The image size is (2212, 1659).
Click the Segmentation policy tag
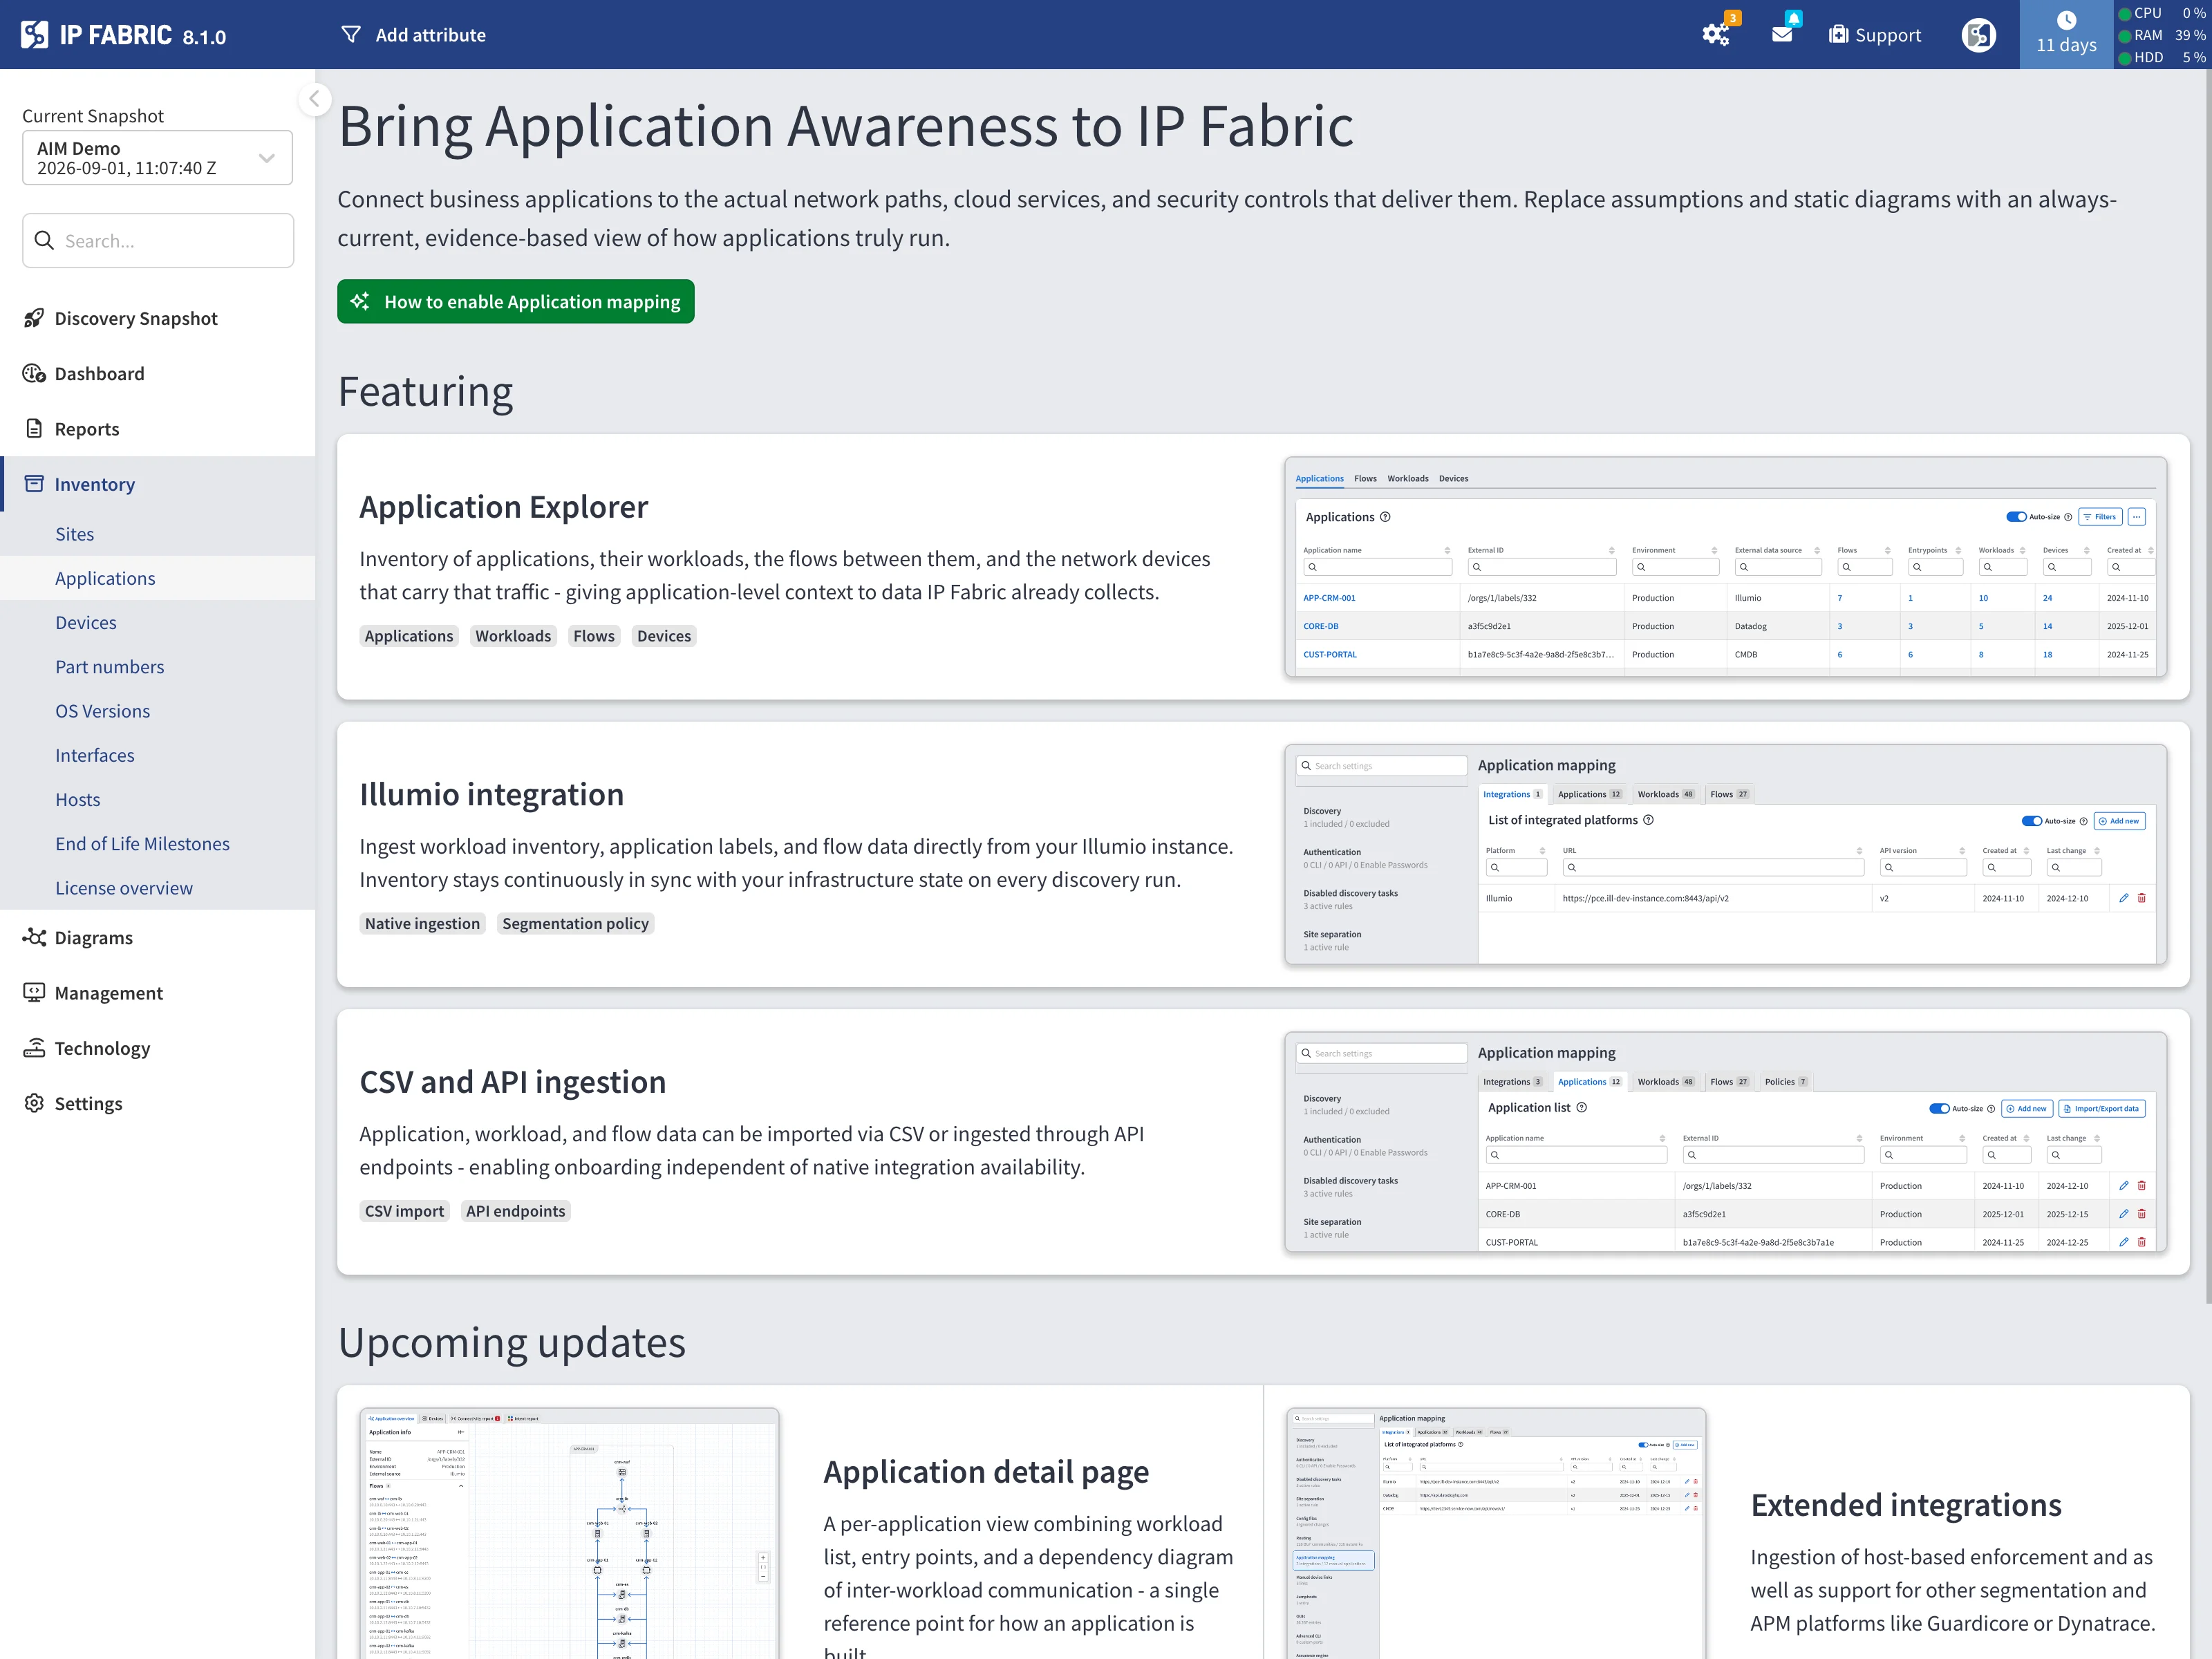click(575, 923)
